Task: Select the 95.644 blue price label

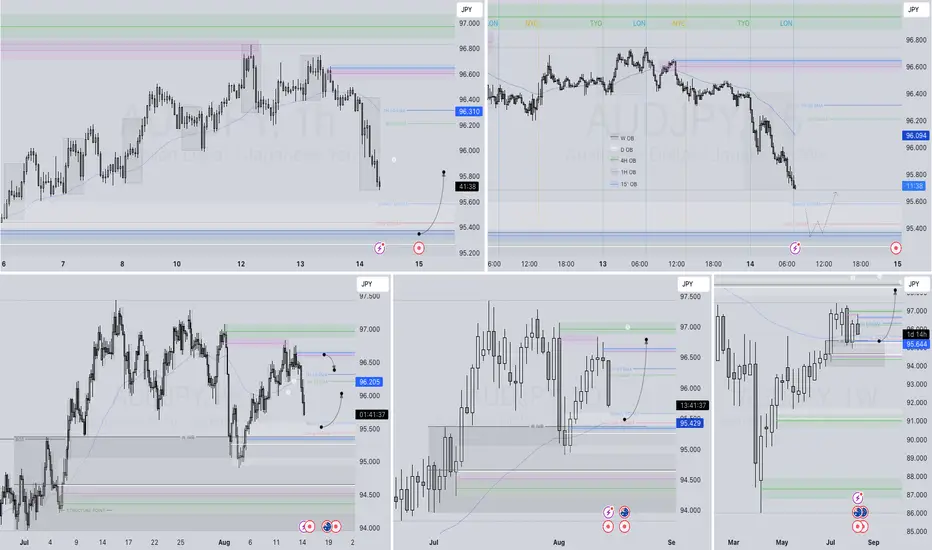Action: click(x=917, y=344)
